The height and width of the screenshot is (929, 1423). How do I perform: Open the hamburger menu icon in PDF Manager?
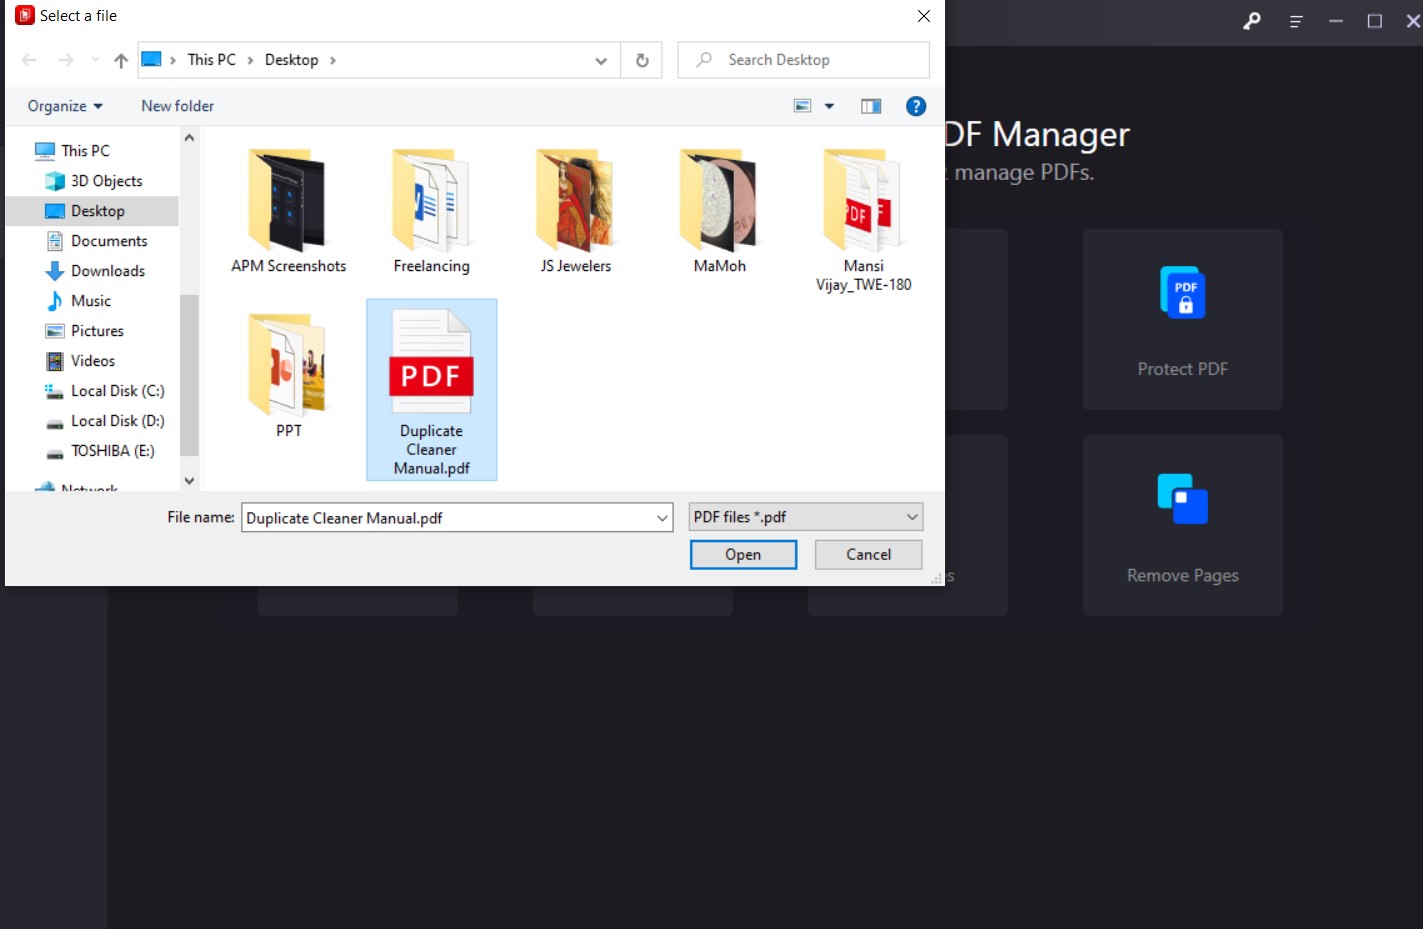pyautogui.click(x=1295, y=20)
